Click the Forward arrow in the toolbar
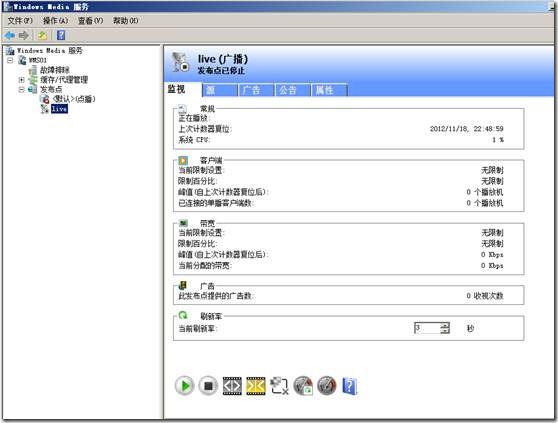This screenshot has height=423, width=558. (x=23, y=35)
